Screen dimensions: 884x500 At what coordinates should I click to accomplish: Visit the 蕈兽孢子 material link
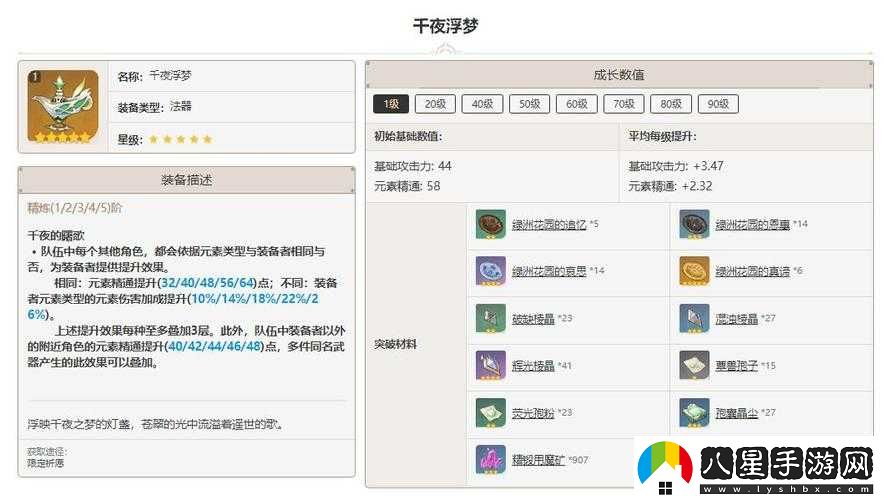click(737, 366)
